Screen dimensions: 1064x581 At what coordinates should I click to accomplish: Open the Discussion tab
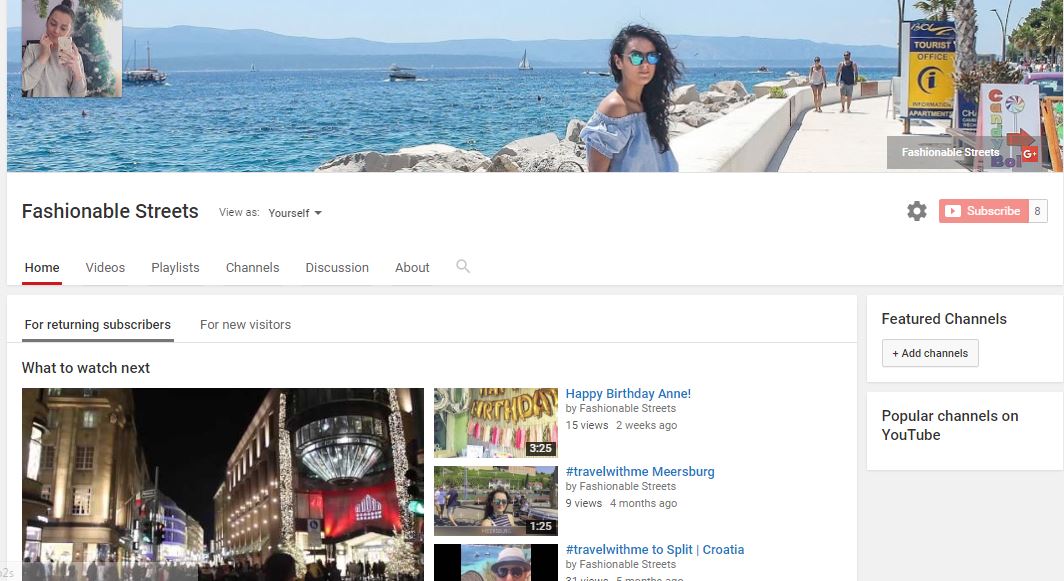(x=337, y=267)
